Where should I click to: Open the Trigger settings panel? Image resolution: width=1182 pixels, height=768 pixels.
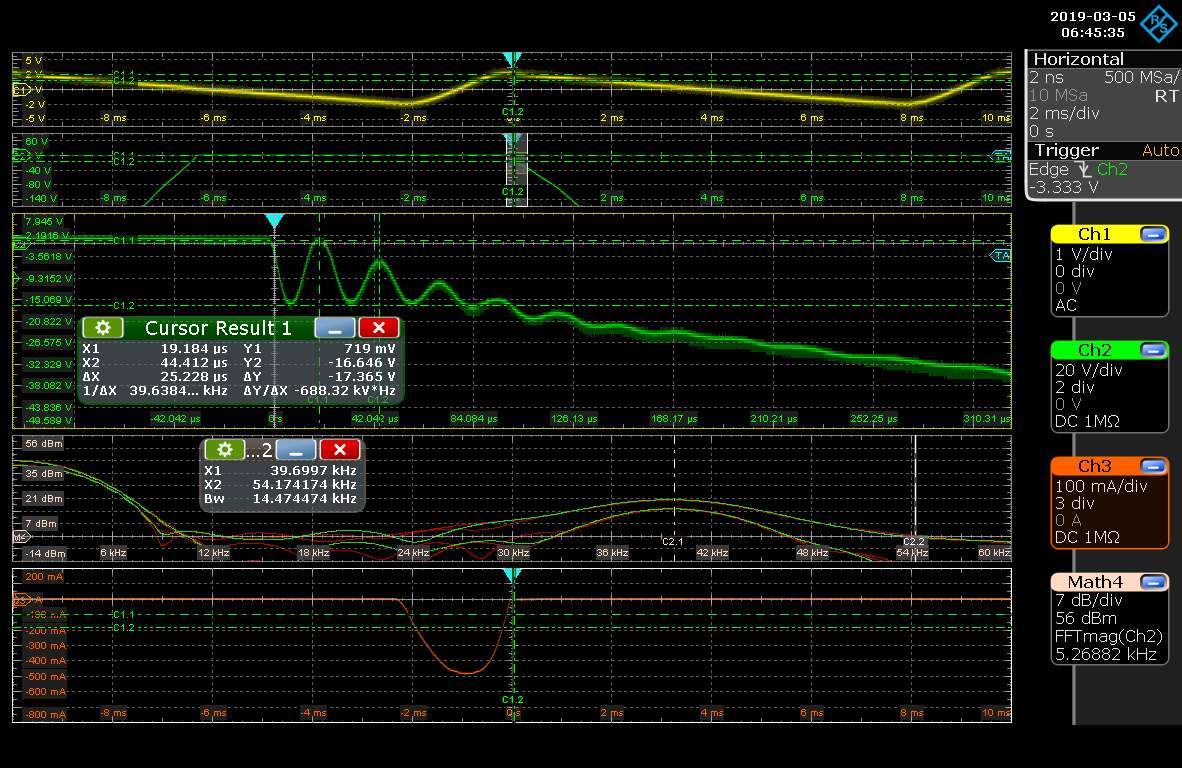[x=1066, y=150]
